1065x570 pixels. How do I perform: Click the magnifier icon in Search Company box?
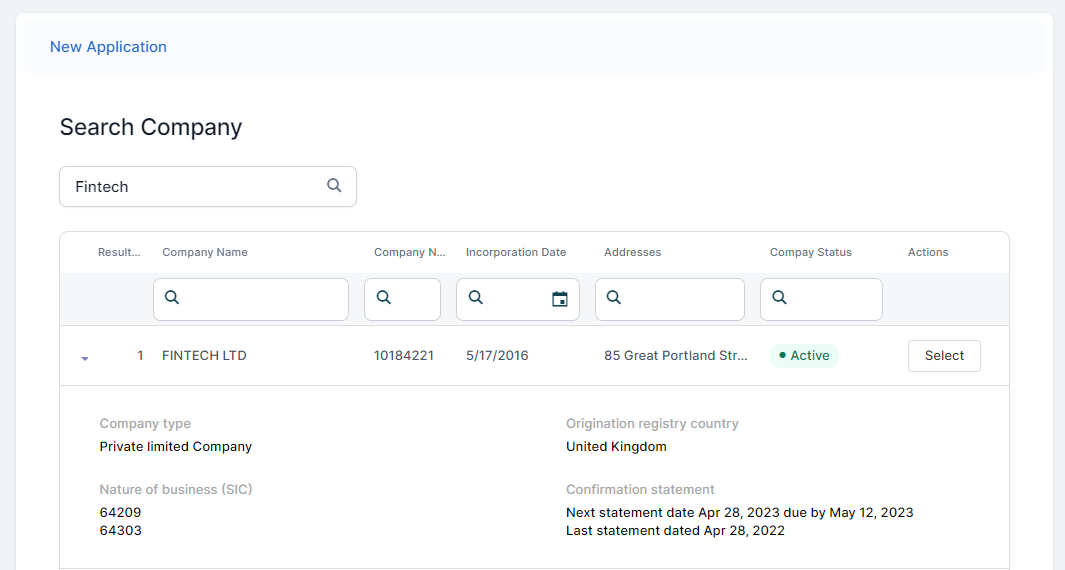[x=334, y=186]
